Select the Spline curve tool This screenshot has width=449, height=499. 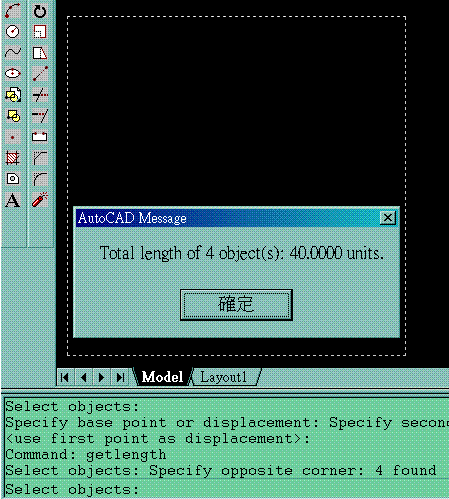point(13,53)
